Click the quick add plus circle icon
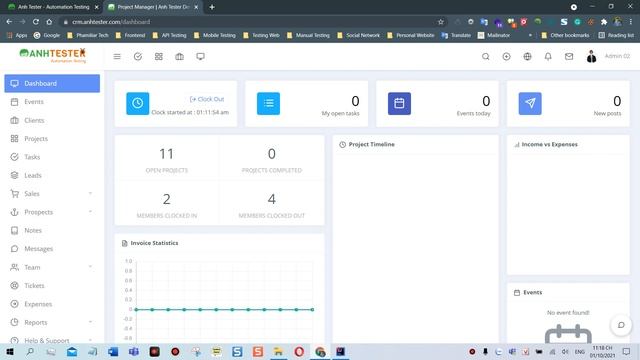 point(507,56)
